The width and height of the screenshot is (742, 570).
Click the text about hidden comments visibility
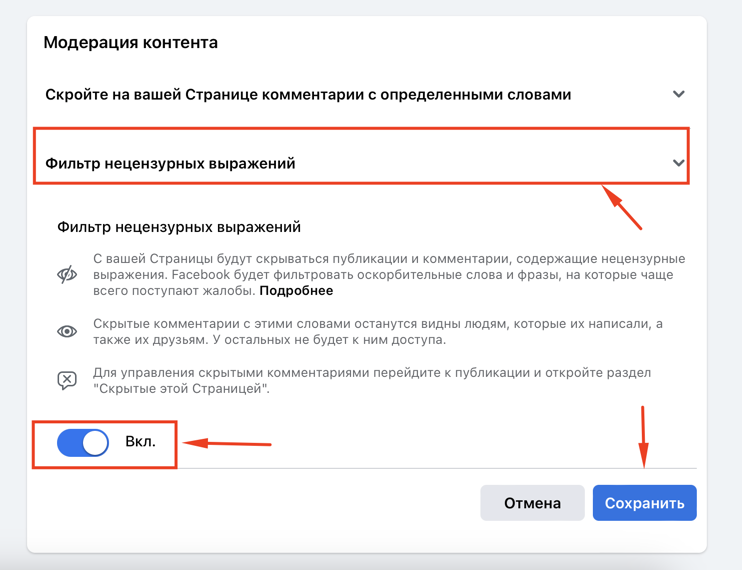click(x=378, y=332)
